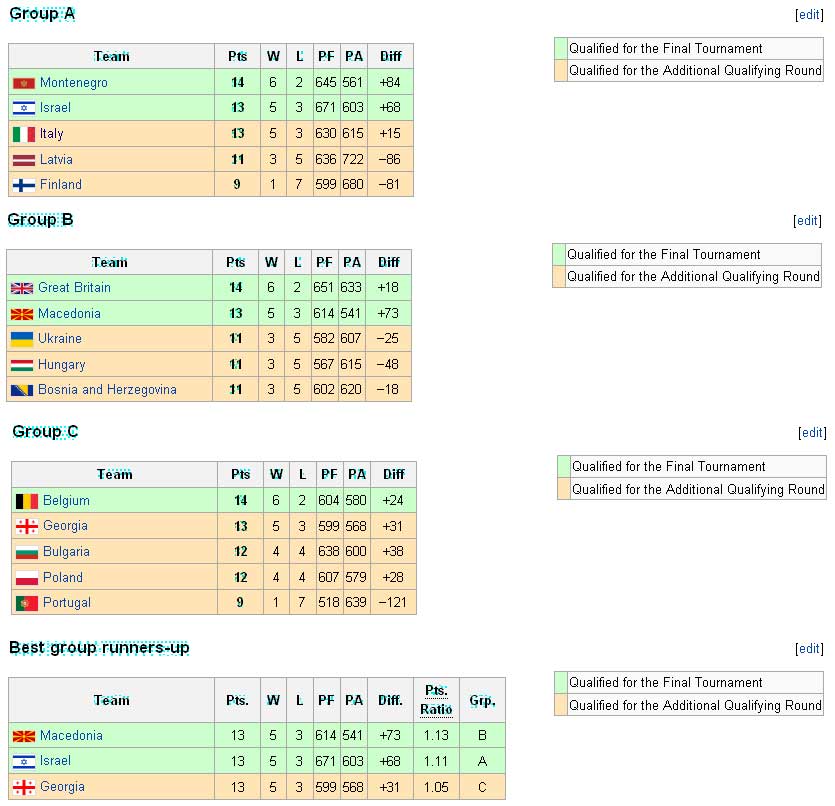The image size is (835, 806).
Task: Open the Montenegro team link
Action: [x=73, y=83]
